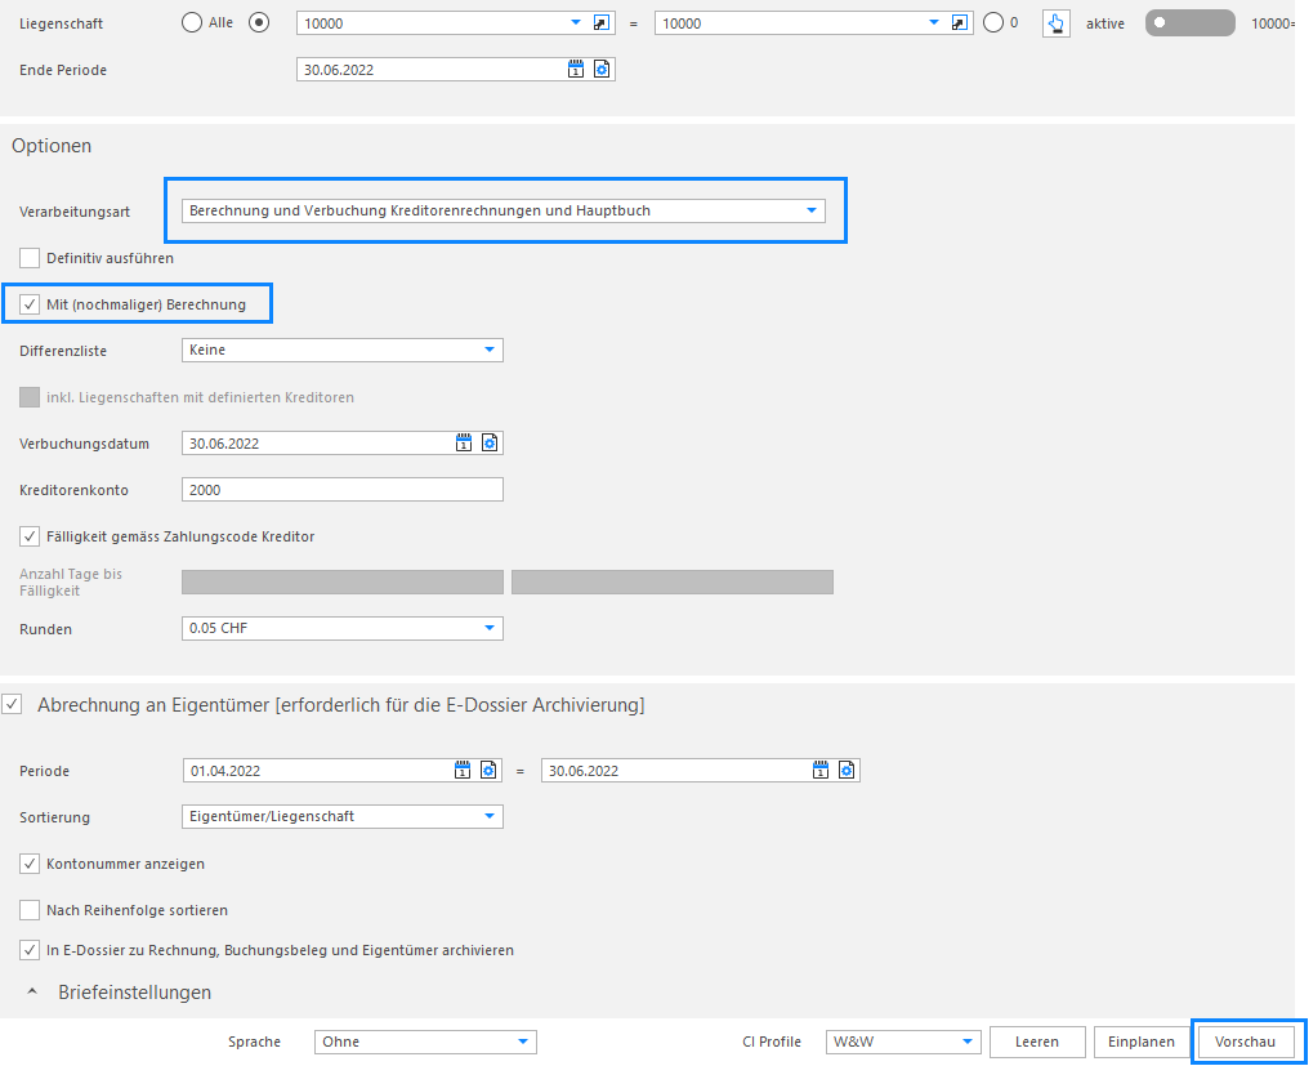The image size is (1309, 1075).
Task: Click the Kreditorenkonto input field
Action: click(342, 489)
